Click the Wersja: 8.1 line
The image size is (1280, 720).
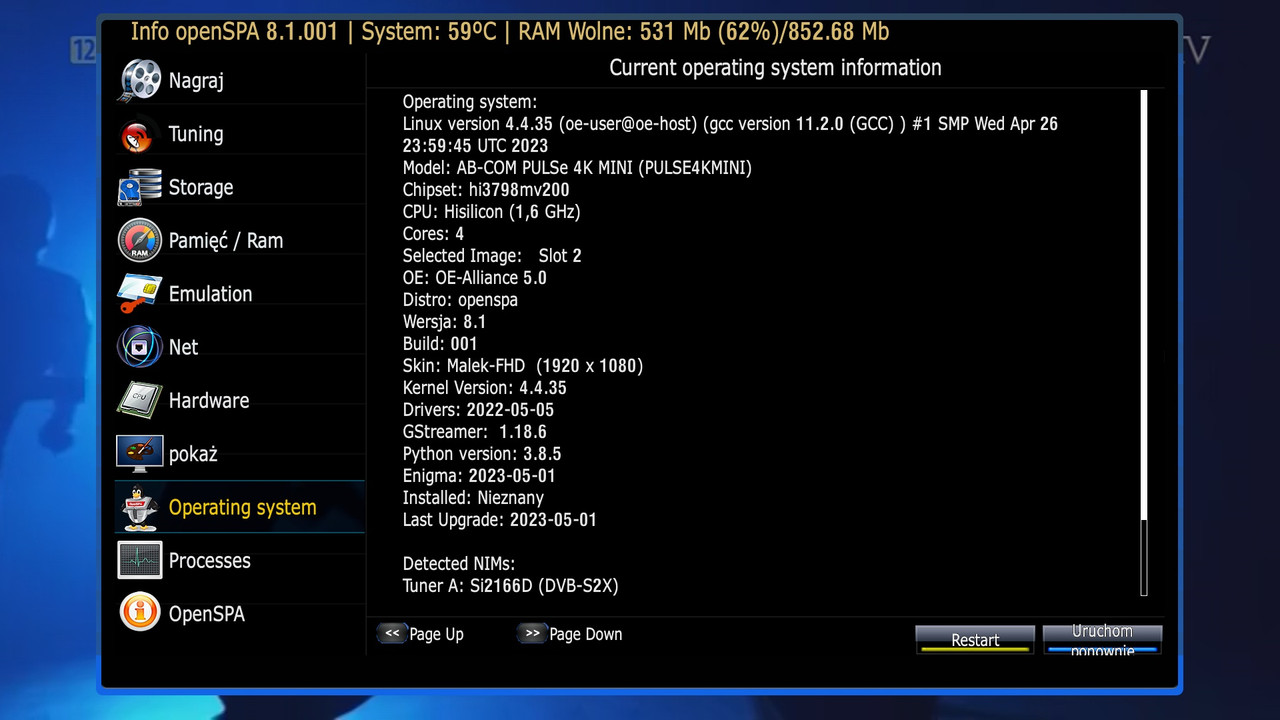444,322
